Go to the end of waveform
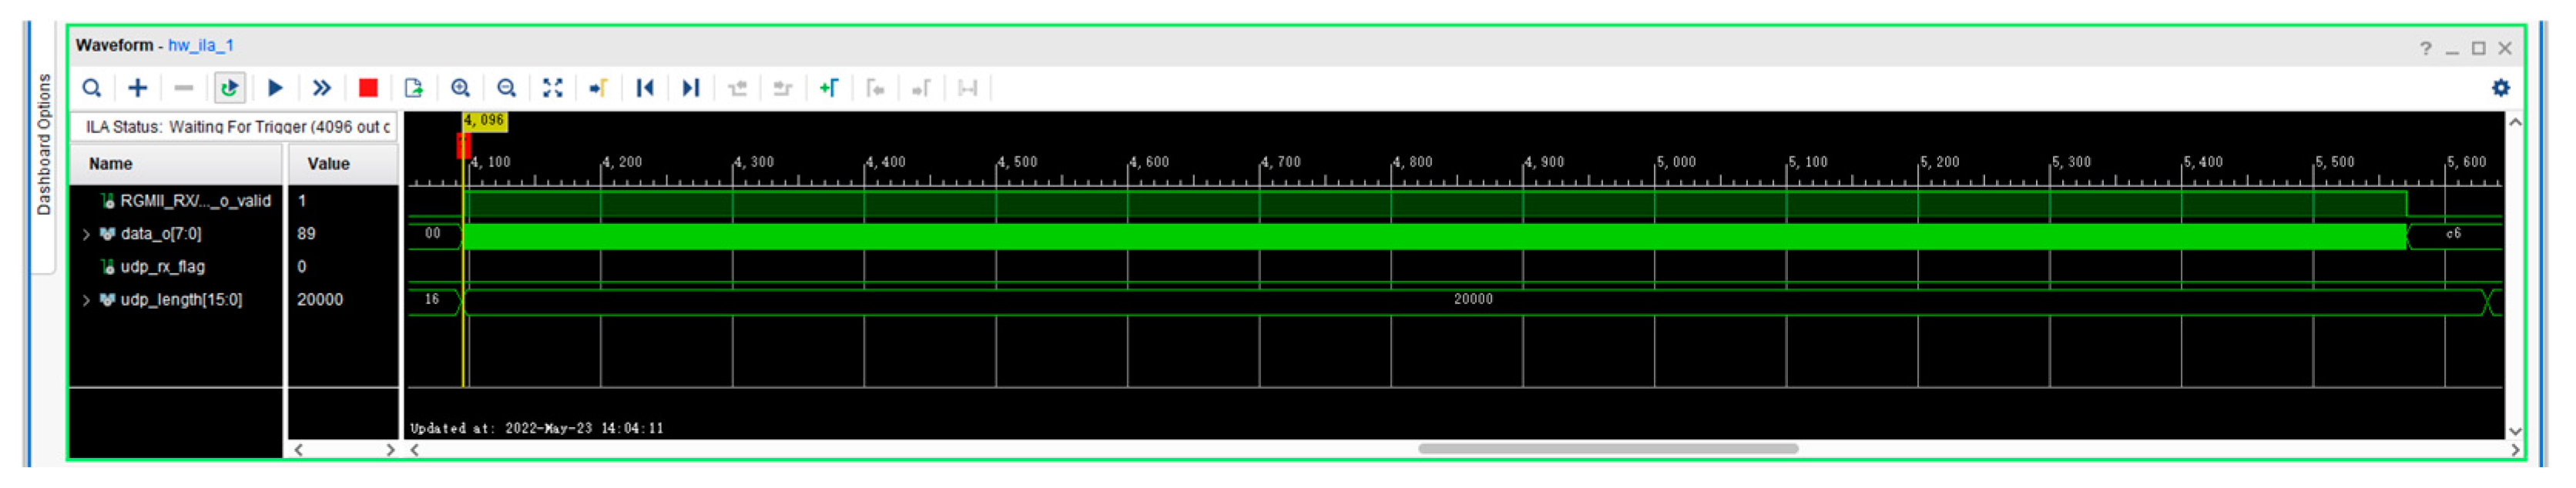 (691, 88)
